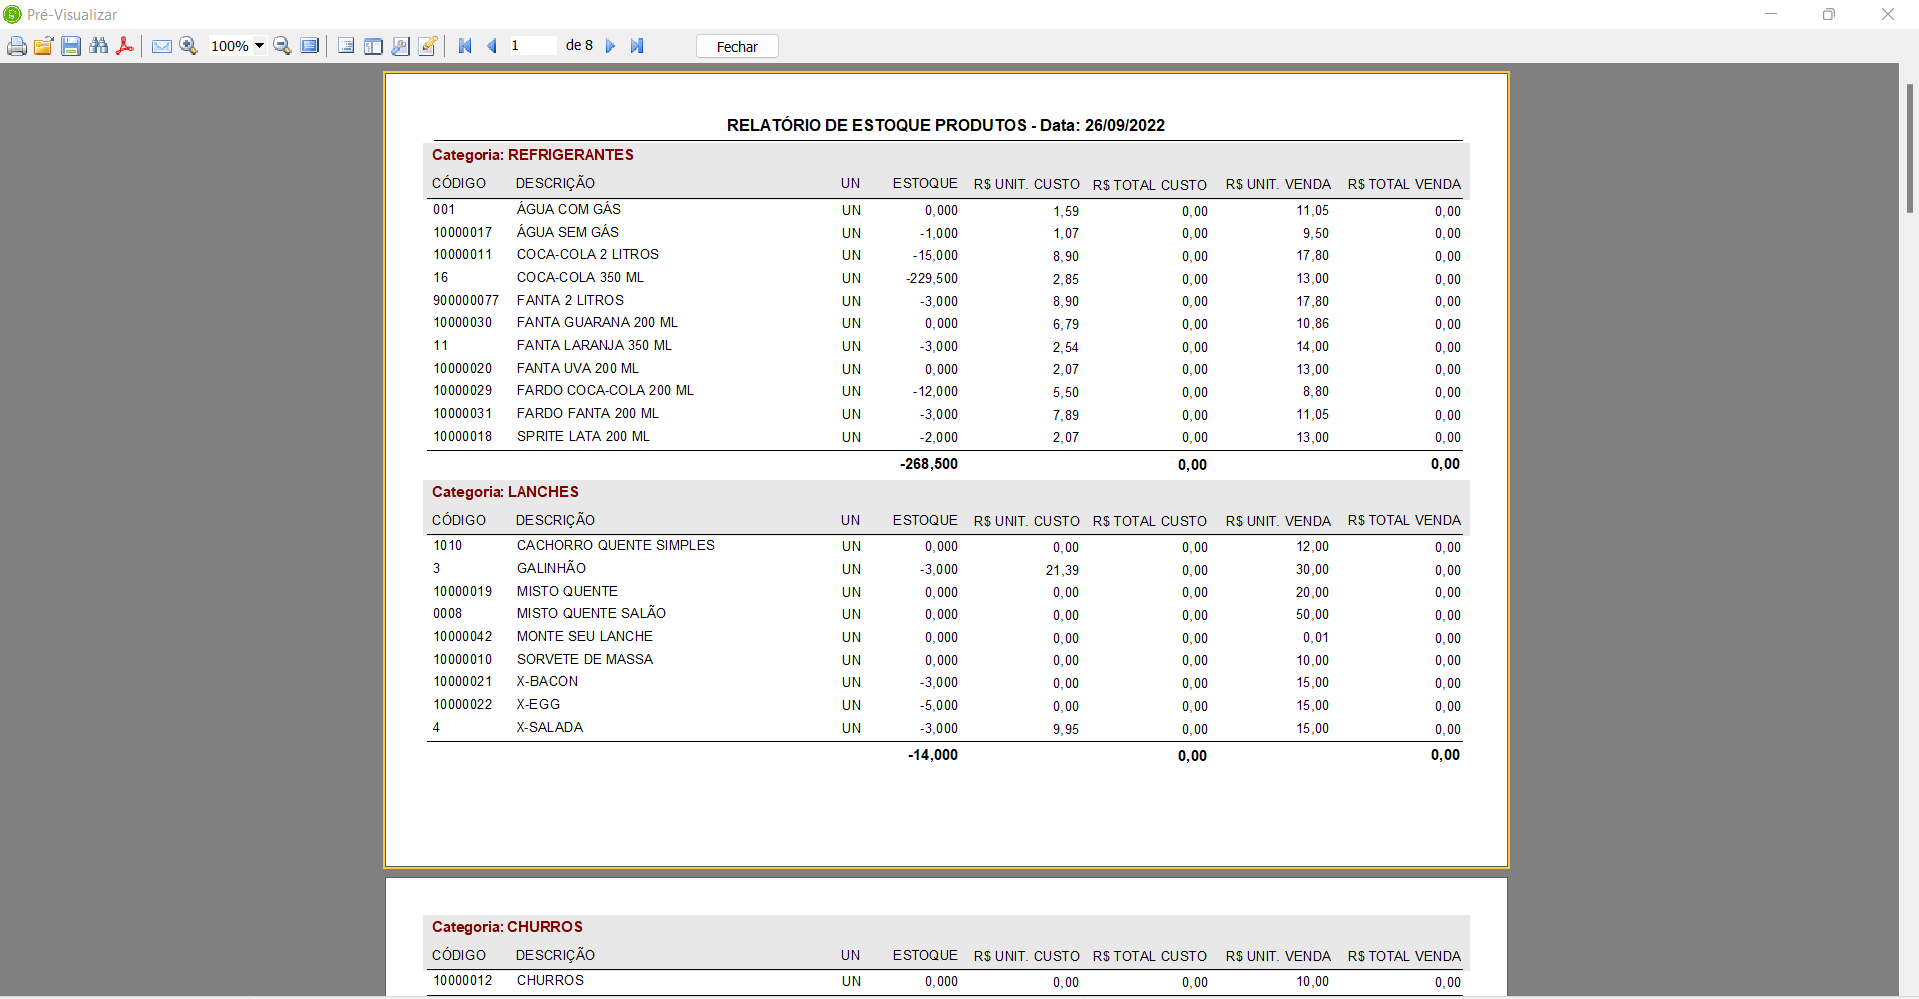1919x999 pixels.
Task: Click the vertical scrollbar thumb
Action: click(x=1909, y=148)
